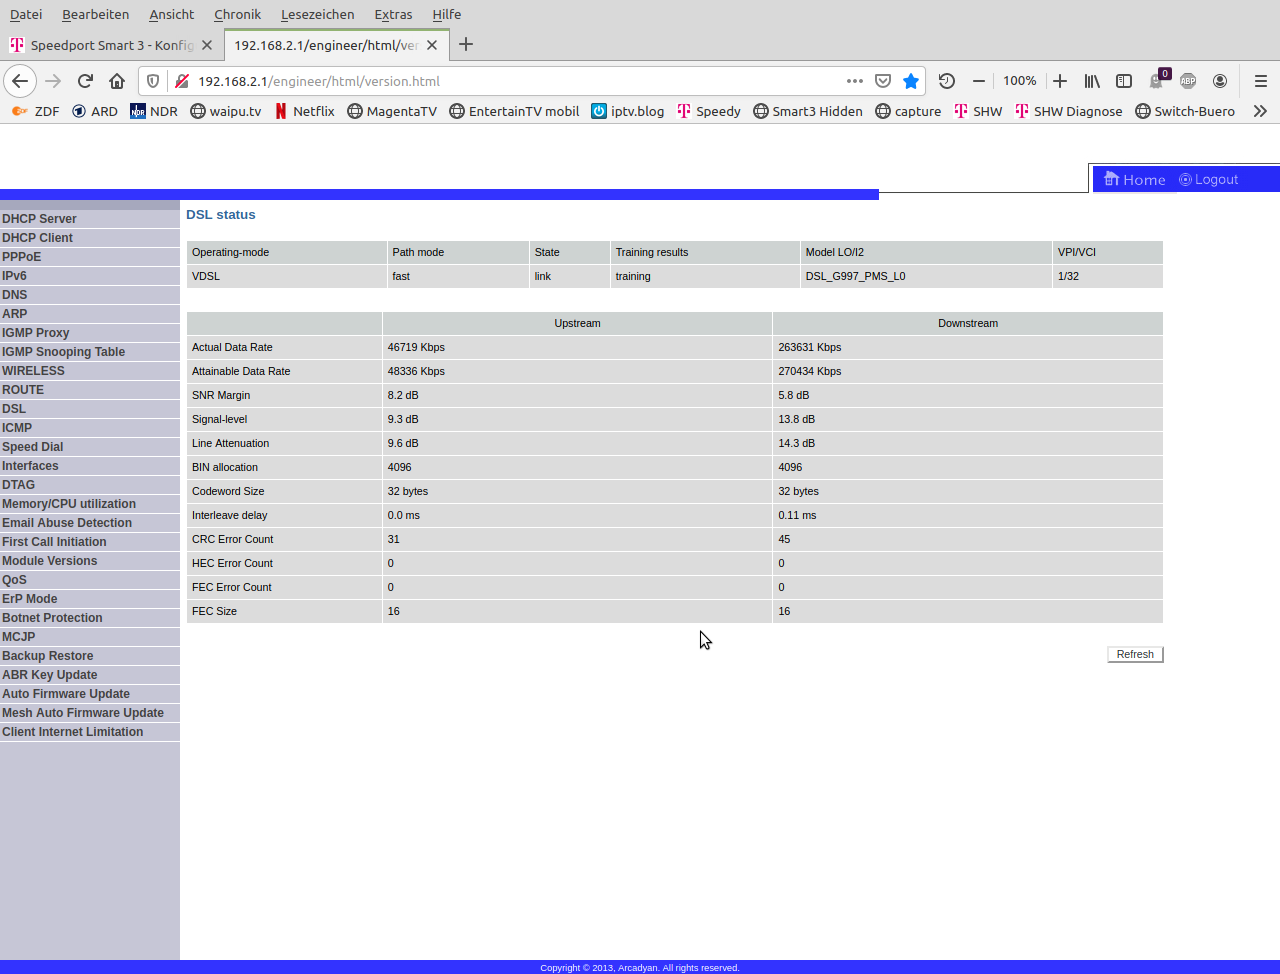Zoom in with the plus button

coord(1060,81)
